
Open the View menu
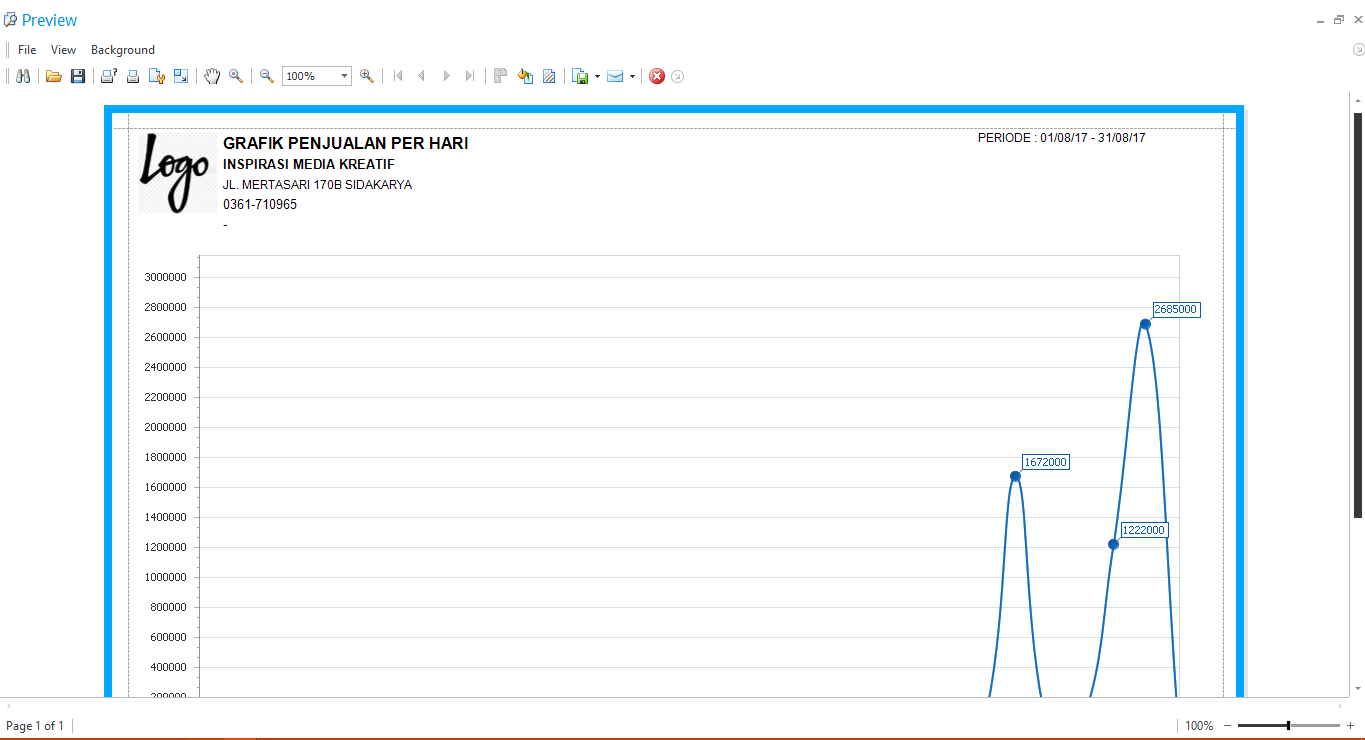pyautogui.click(x=63, y=50)
